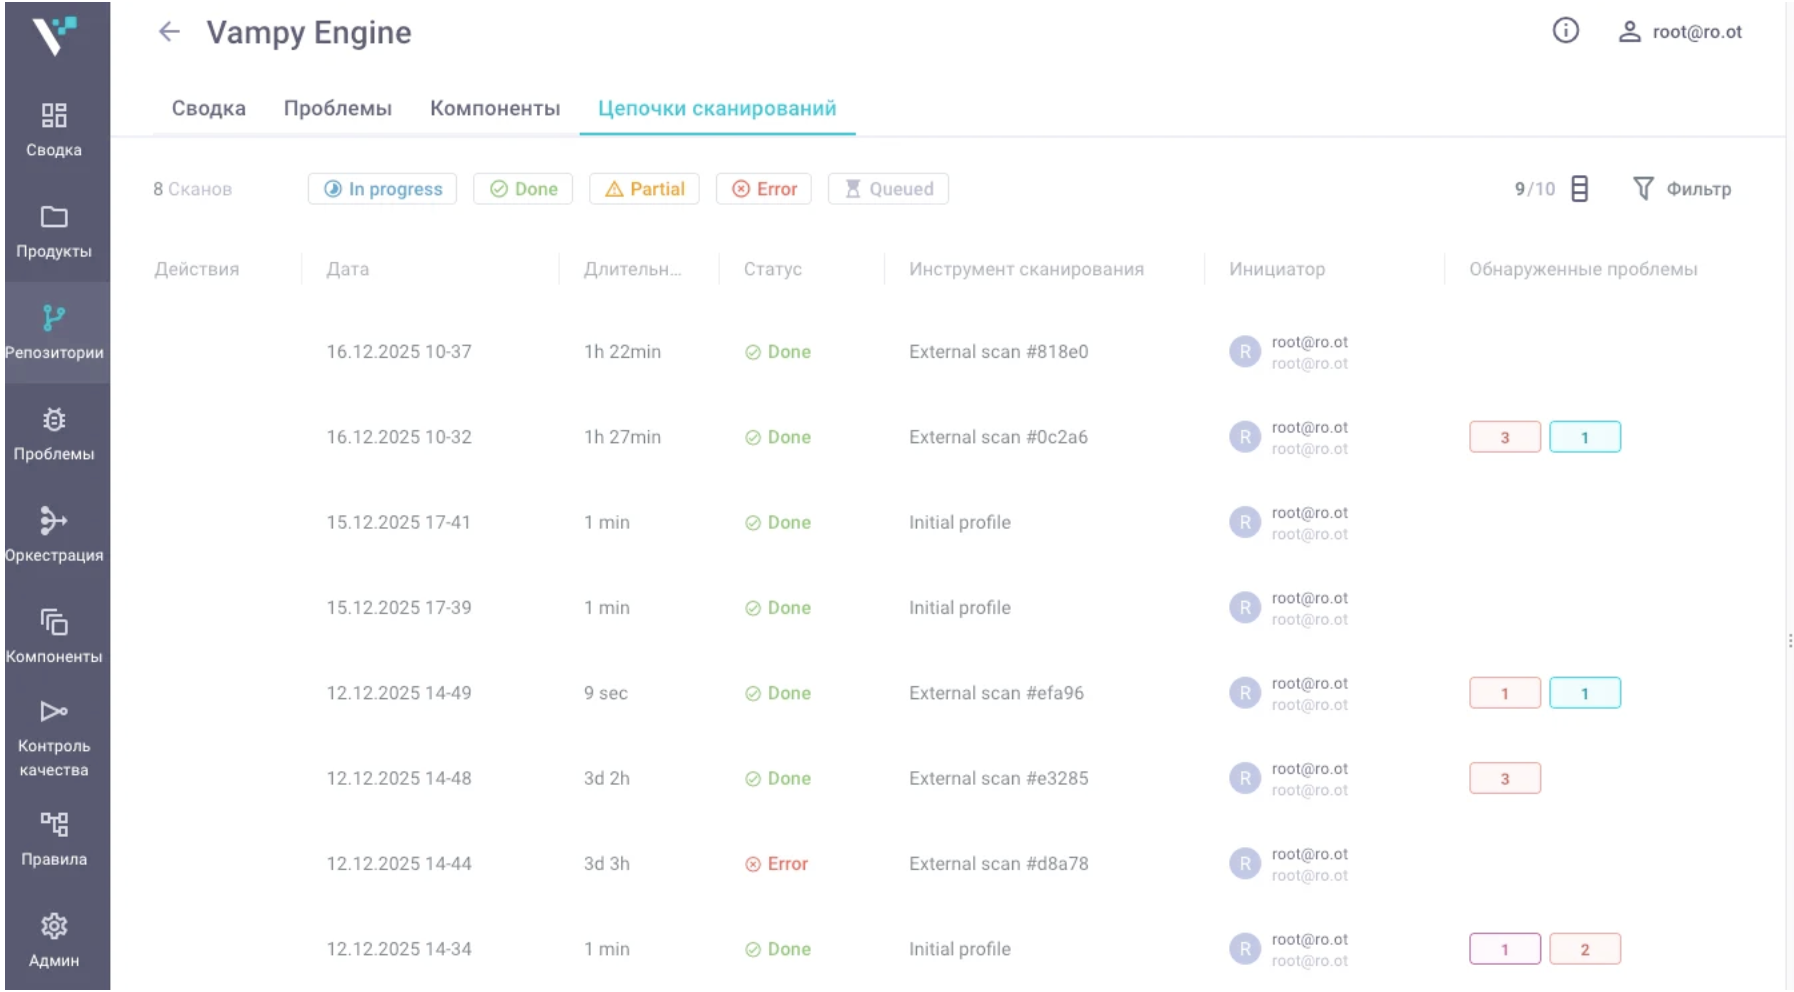The image size is (1794, 992).
Task: Toggle the Queued status filter chip
Action: click(888, 189)
